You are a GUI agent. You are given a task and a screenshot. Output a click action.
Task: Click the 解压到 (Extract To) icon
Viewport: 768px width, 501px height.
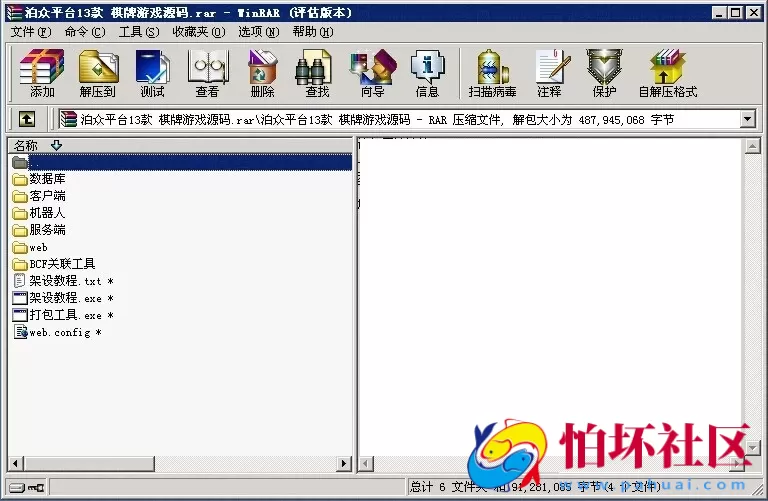[x=98, y=73]
